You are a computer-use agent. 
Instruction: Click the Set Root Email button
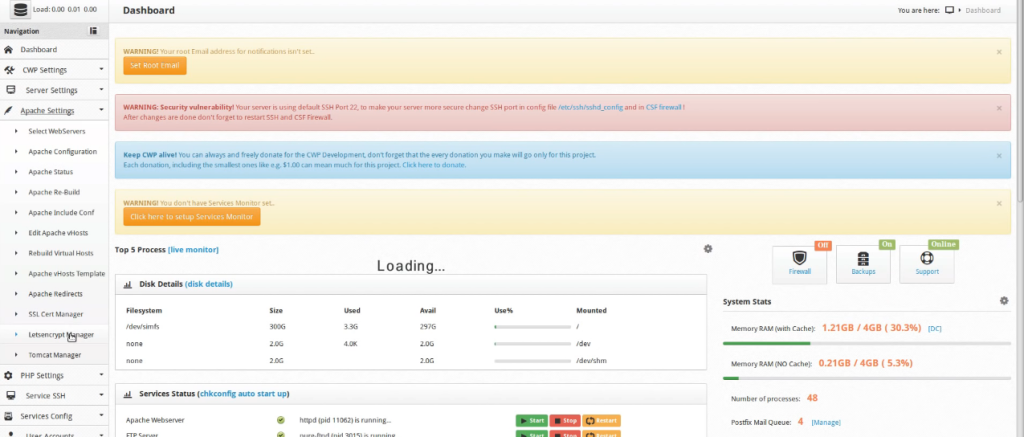coord(155,65)
